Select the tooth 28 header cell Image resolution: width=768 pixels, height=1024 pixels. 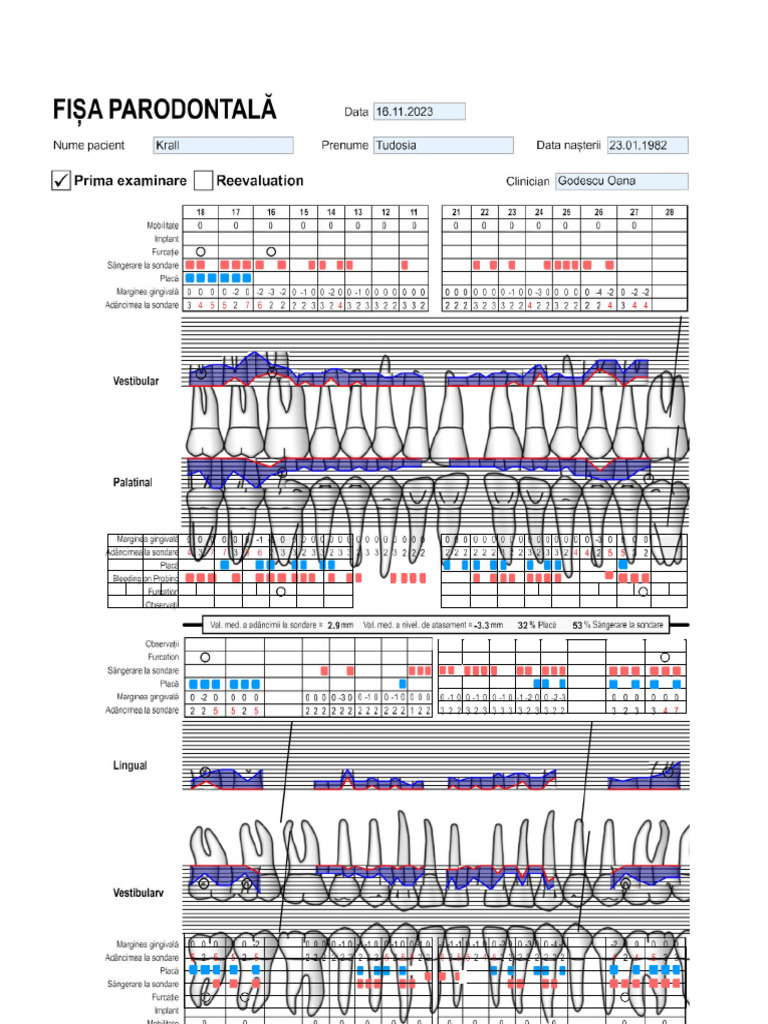pos(669,212)
